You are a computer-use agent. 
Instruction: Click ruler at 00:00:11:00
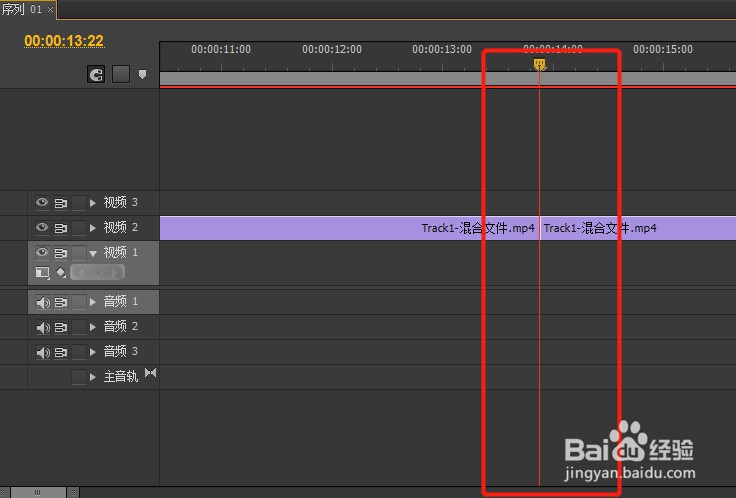point(221,49)
